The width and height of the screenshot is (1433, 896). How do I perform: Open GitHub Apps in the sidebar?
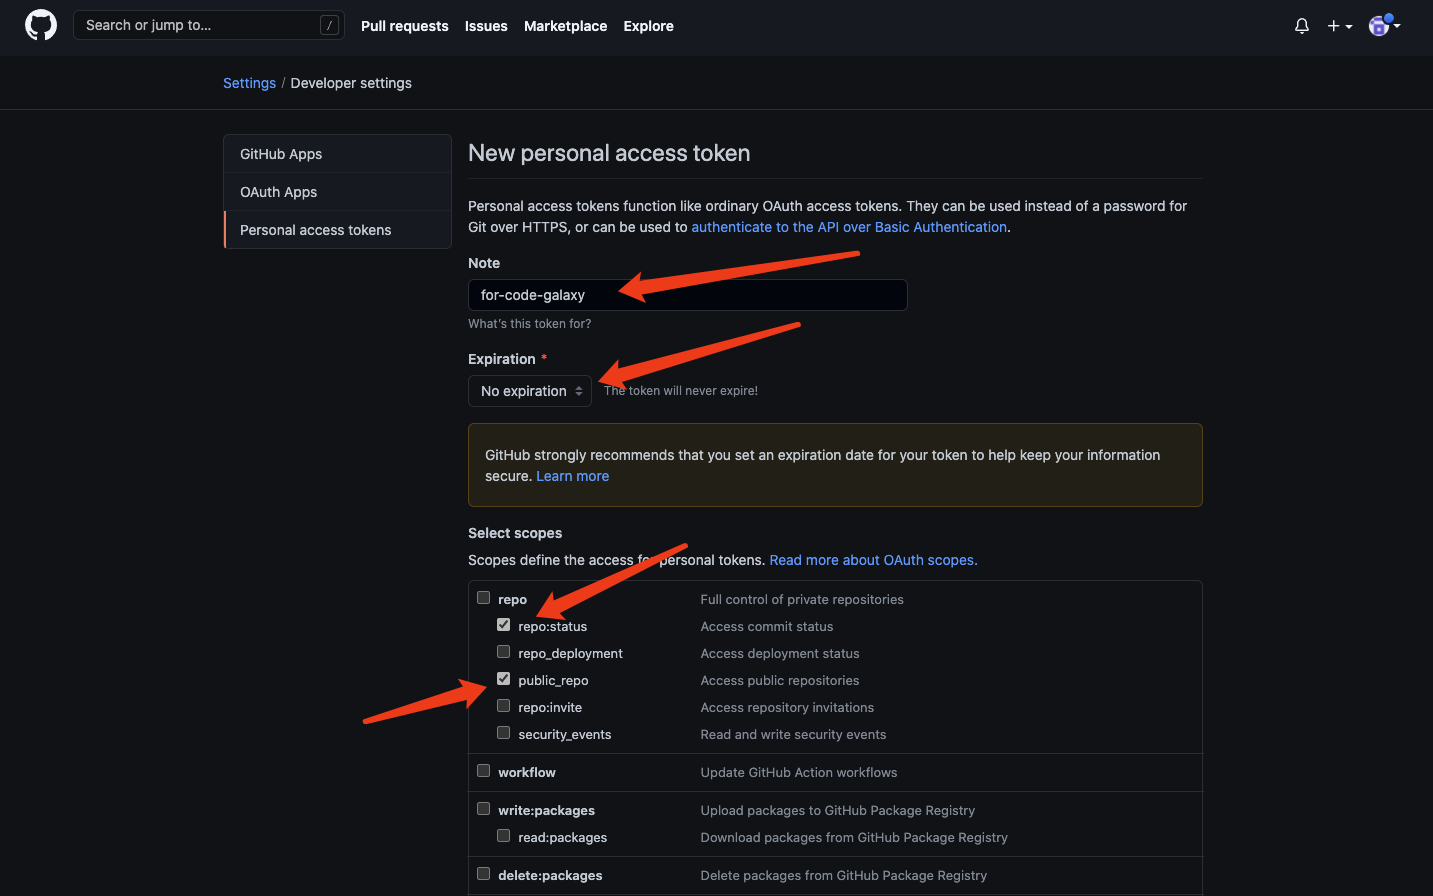(x=281, y=154)
